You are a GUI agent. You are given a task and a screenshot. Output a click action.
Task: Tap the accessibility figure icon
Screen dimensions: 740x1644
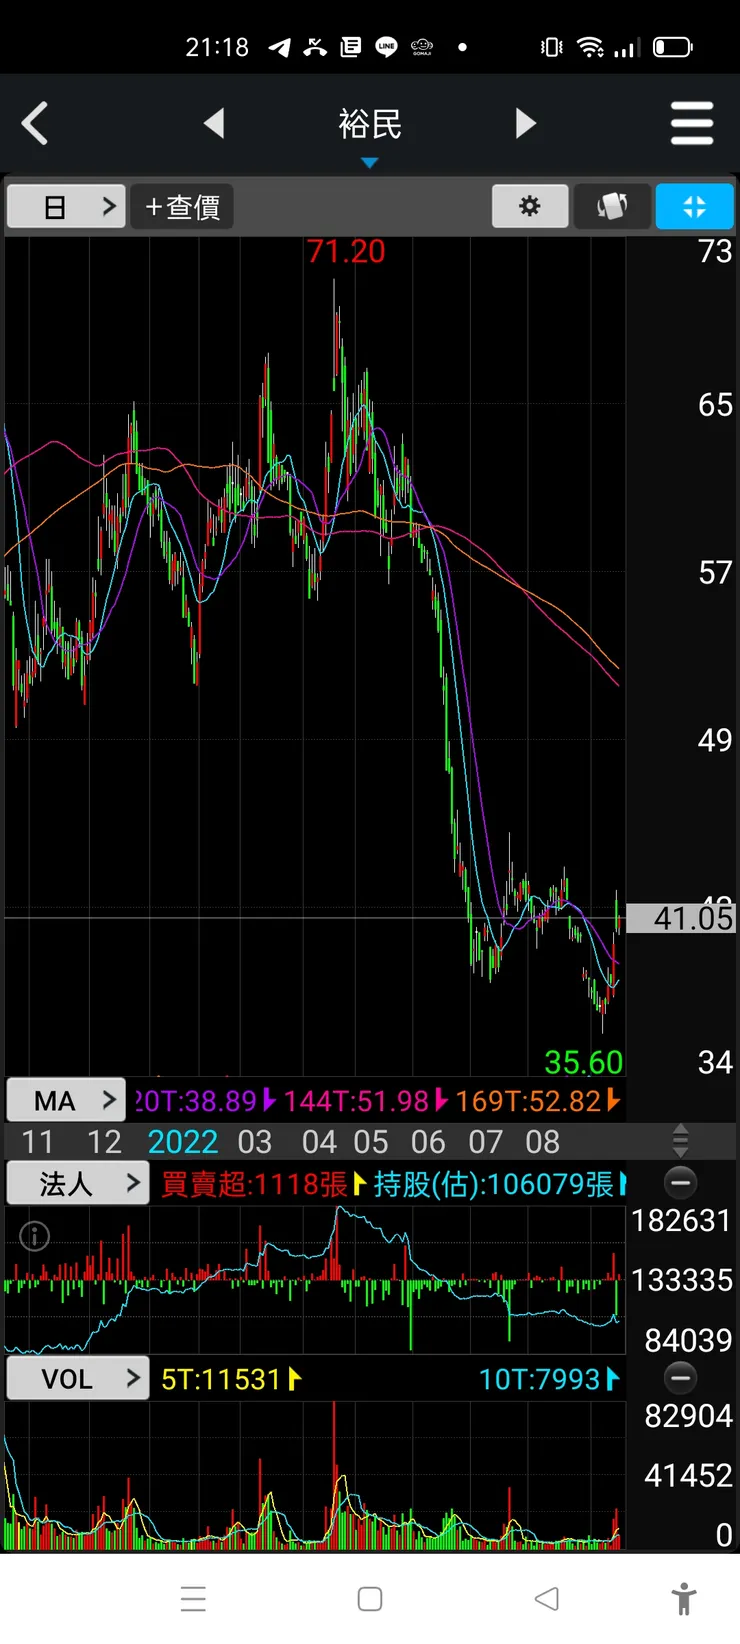coord(684,1598)
